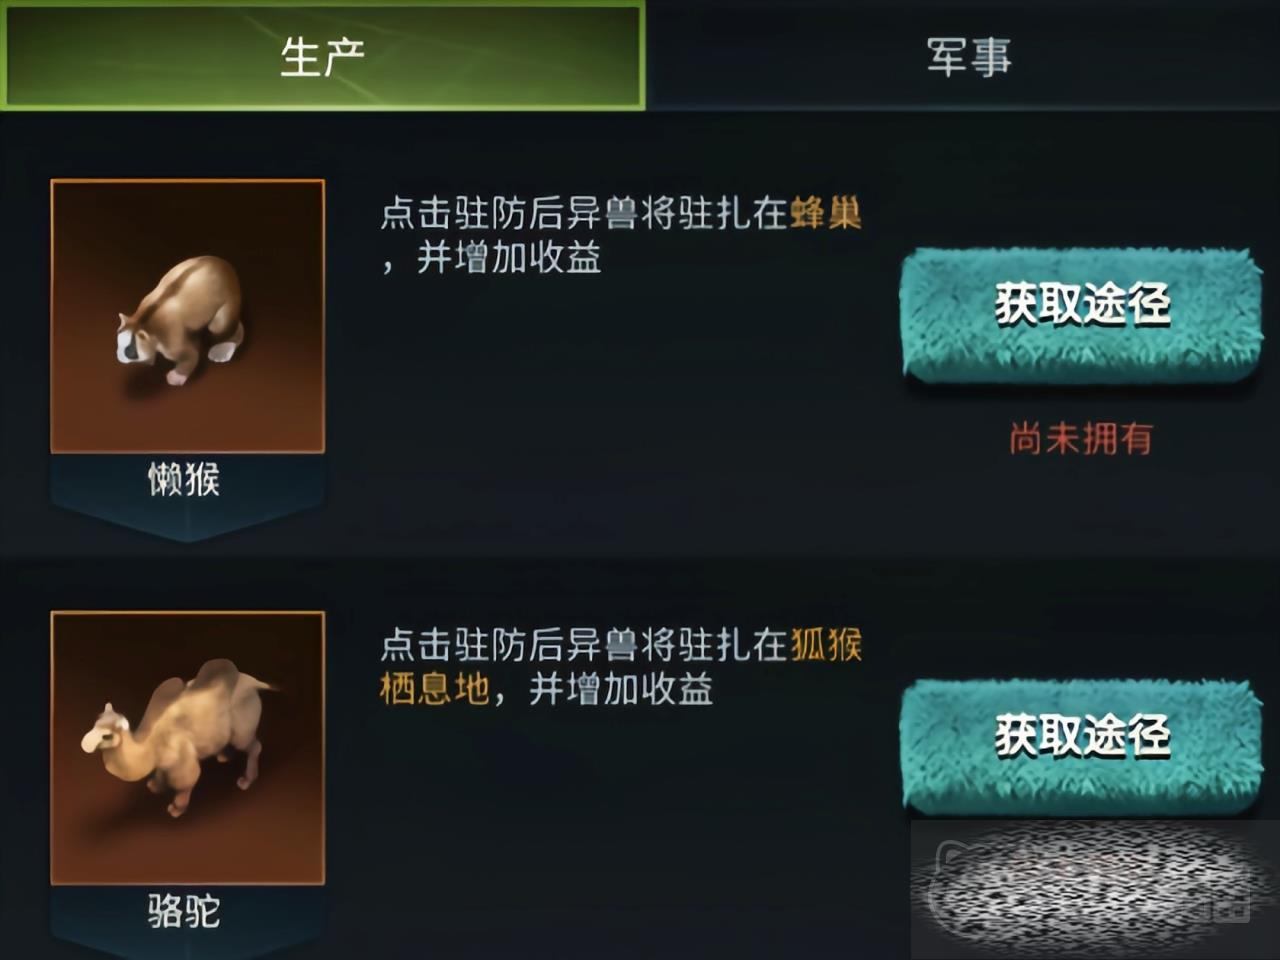This screenshot has width=1280, height=960.
Task: Tap the sloth's white face in portrait
Action: [132, 344]
